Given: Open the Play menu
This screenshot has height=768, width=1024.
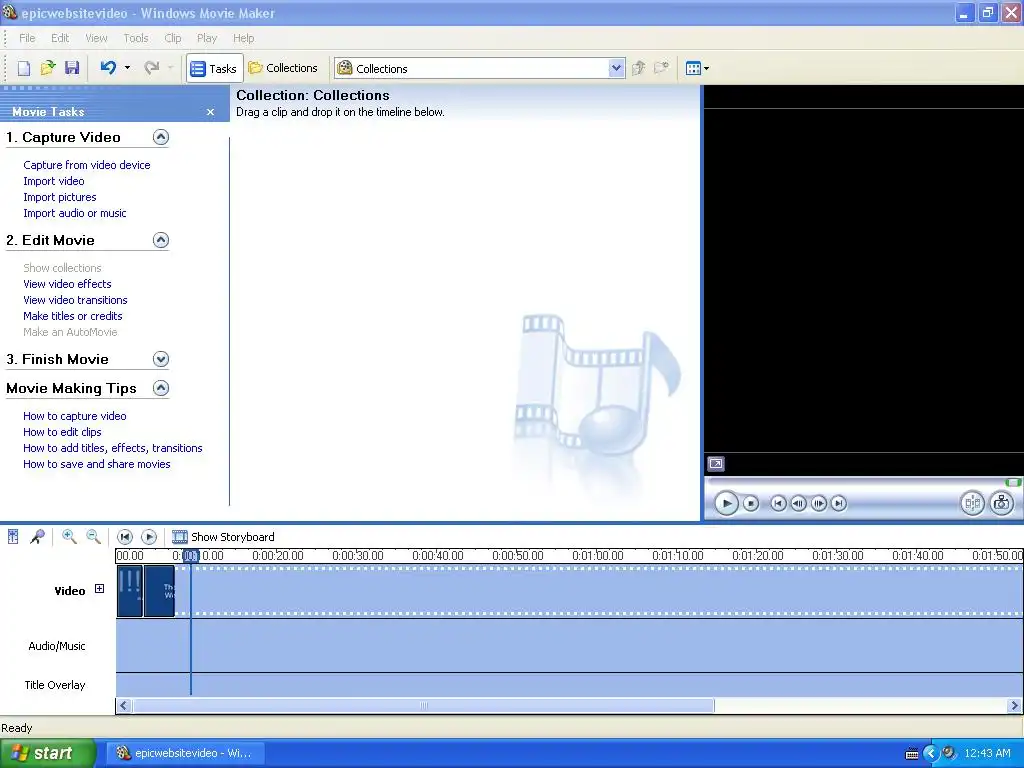Looking at the screenshot, I should pyautogui.click(x=206, y=38).
